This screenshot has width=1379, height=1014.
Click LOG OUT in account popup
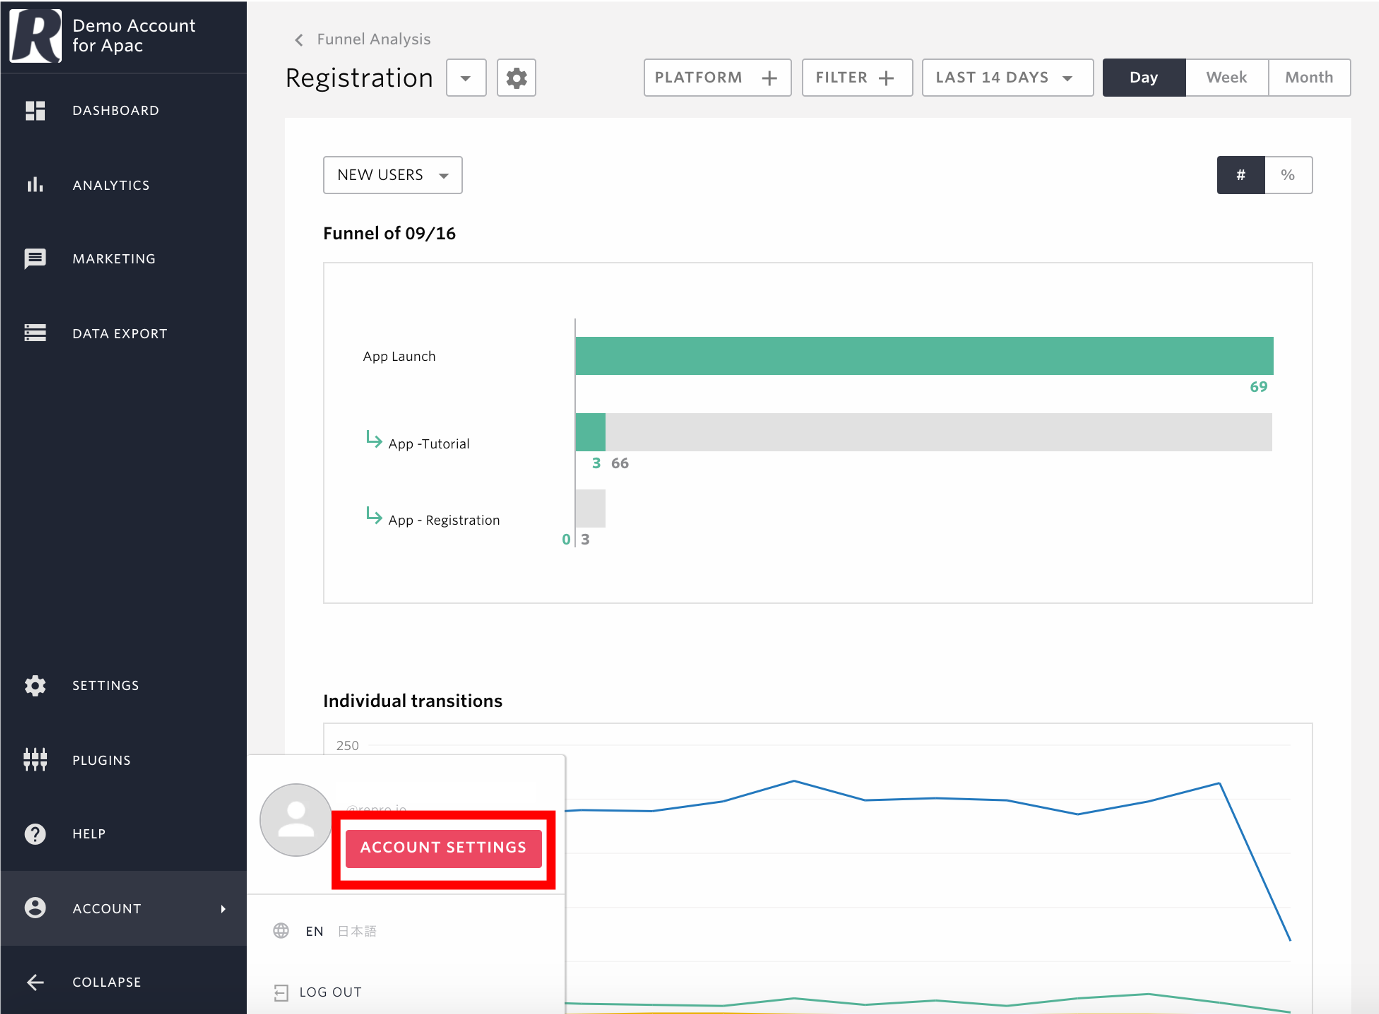(330, 992)
